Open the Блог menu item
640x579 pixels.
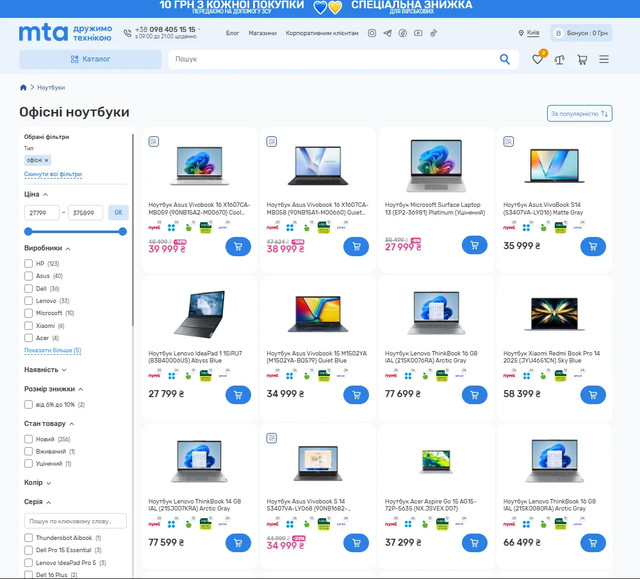232,33
